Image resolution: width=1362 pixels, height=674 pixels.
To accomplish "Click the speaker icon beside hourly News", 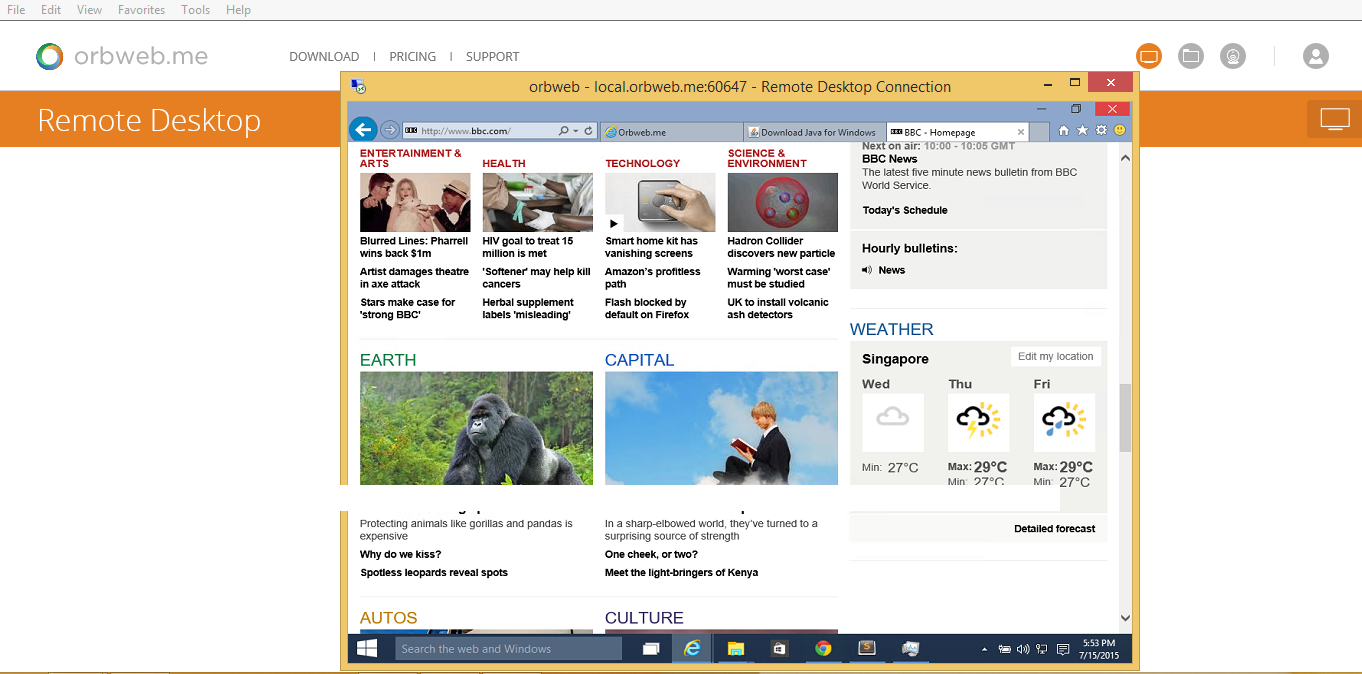I will [x=867, y=270].
